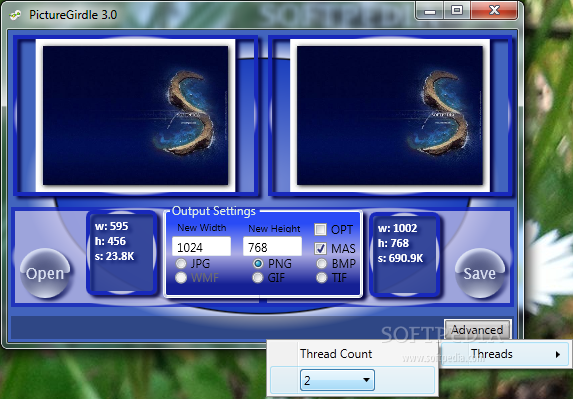Open the Advanced options button
Viewport: 573px width, 399px height.
tap(477, 330)
